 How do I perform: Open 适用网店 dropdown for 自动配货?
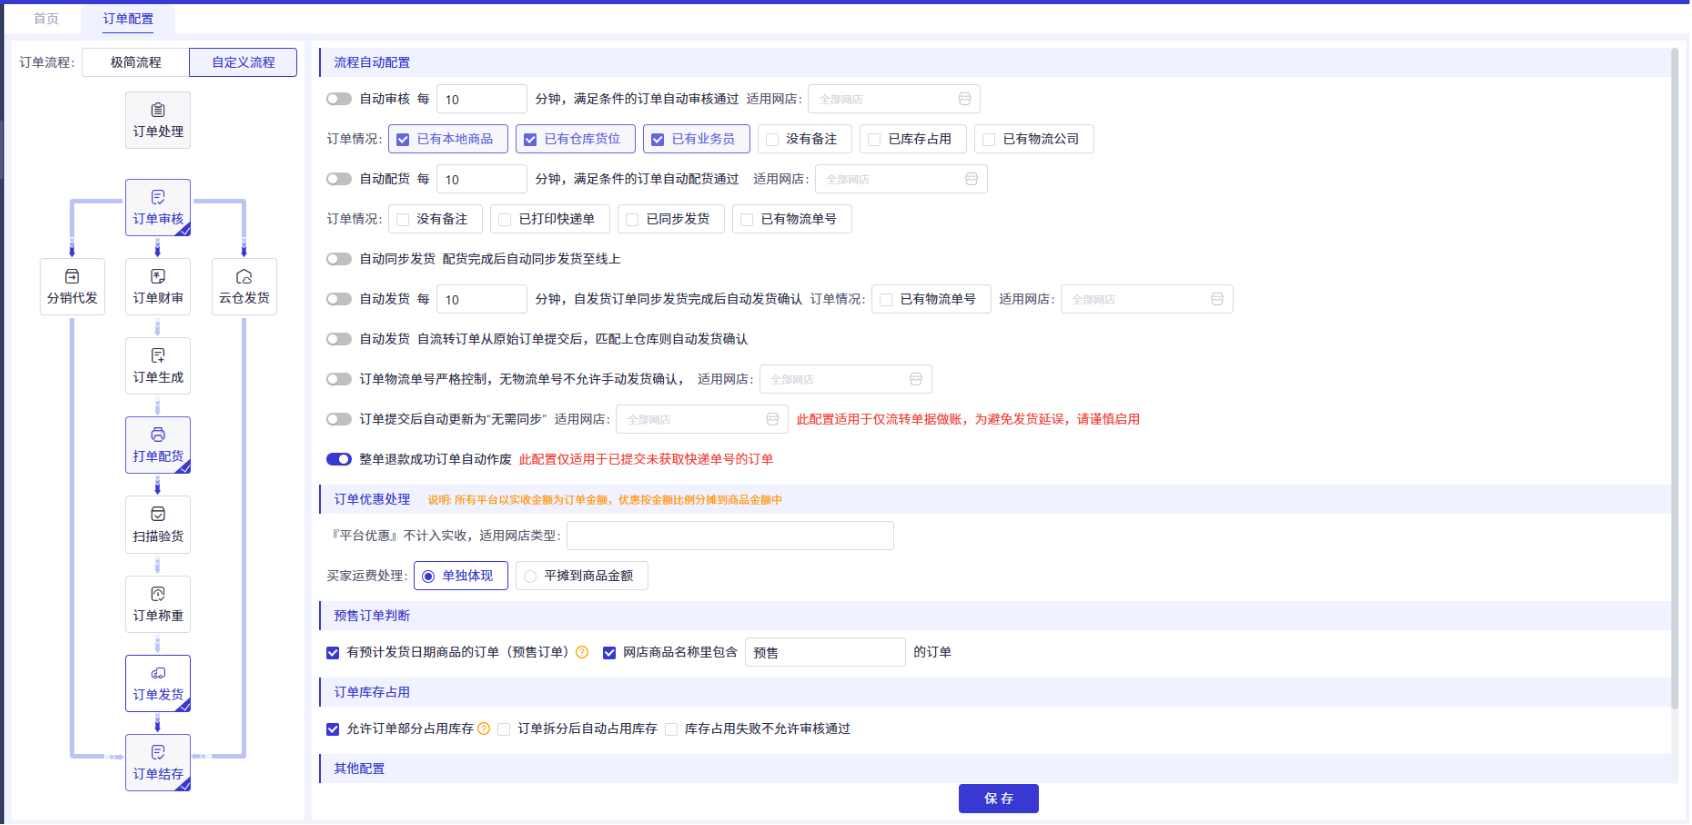tap(901, 179)
